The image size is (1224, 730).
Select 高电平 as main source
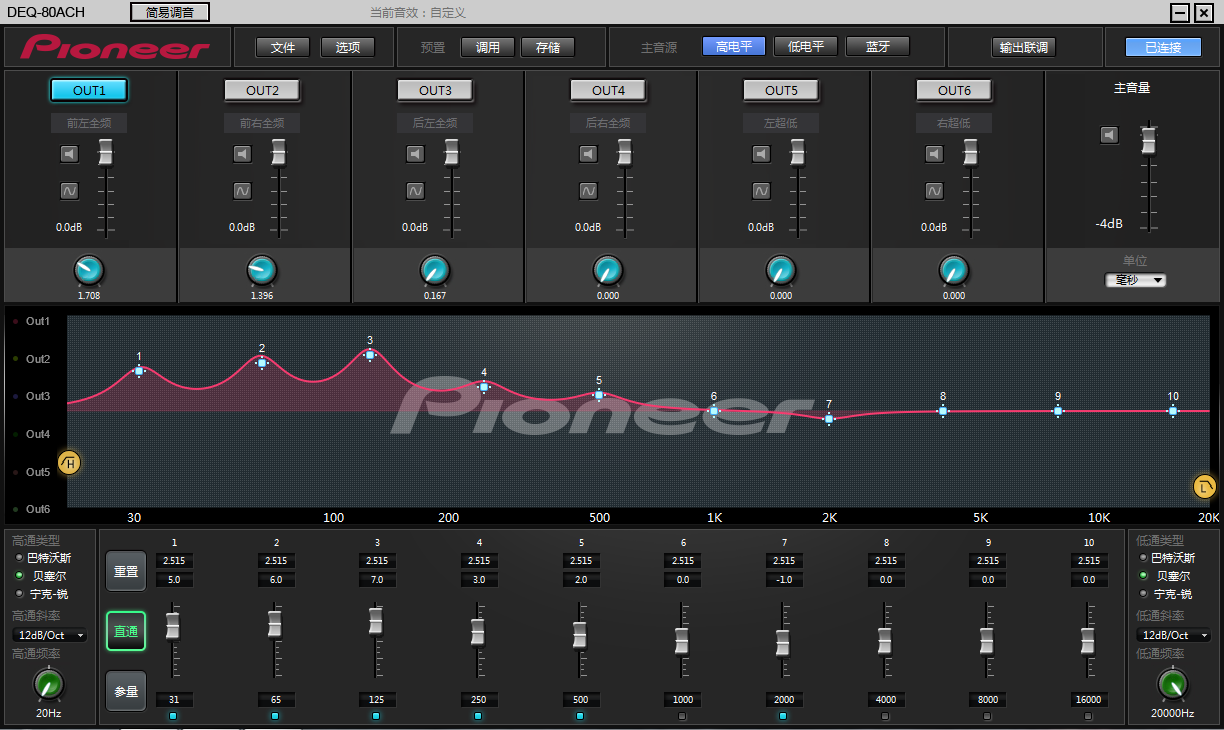[x=734, y=46]
